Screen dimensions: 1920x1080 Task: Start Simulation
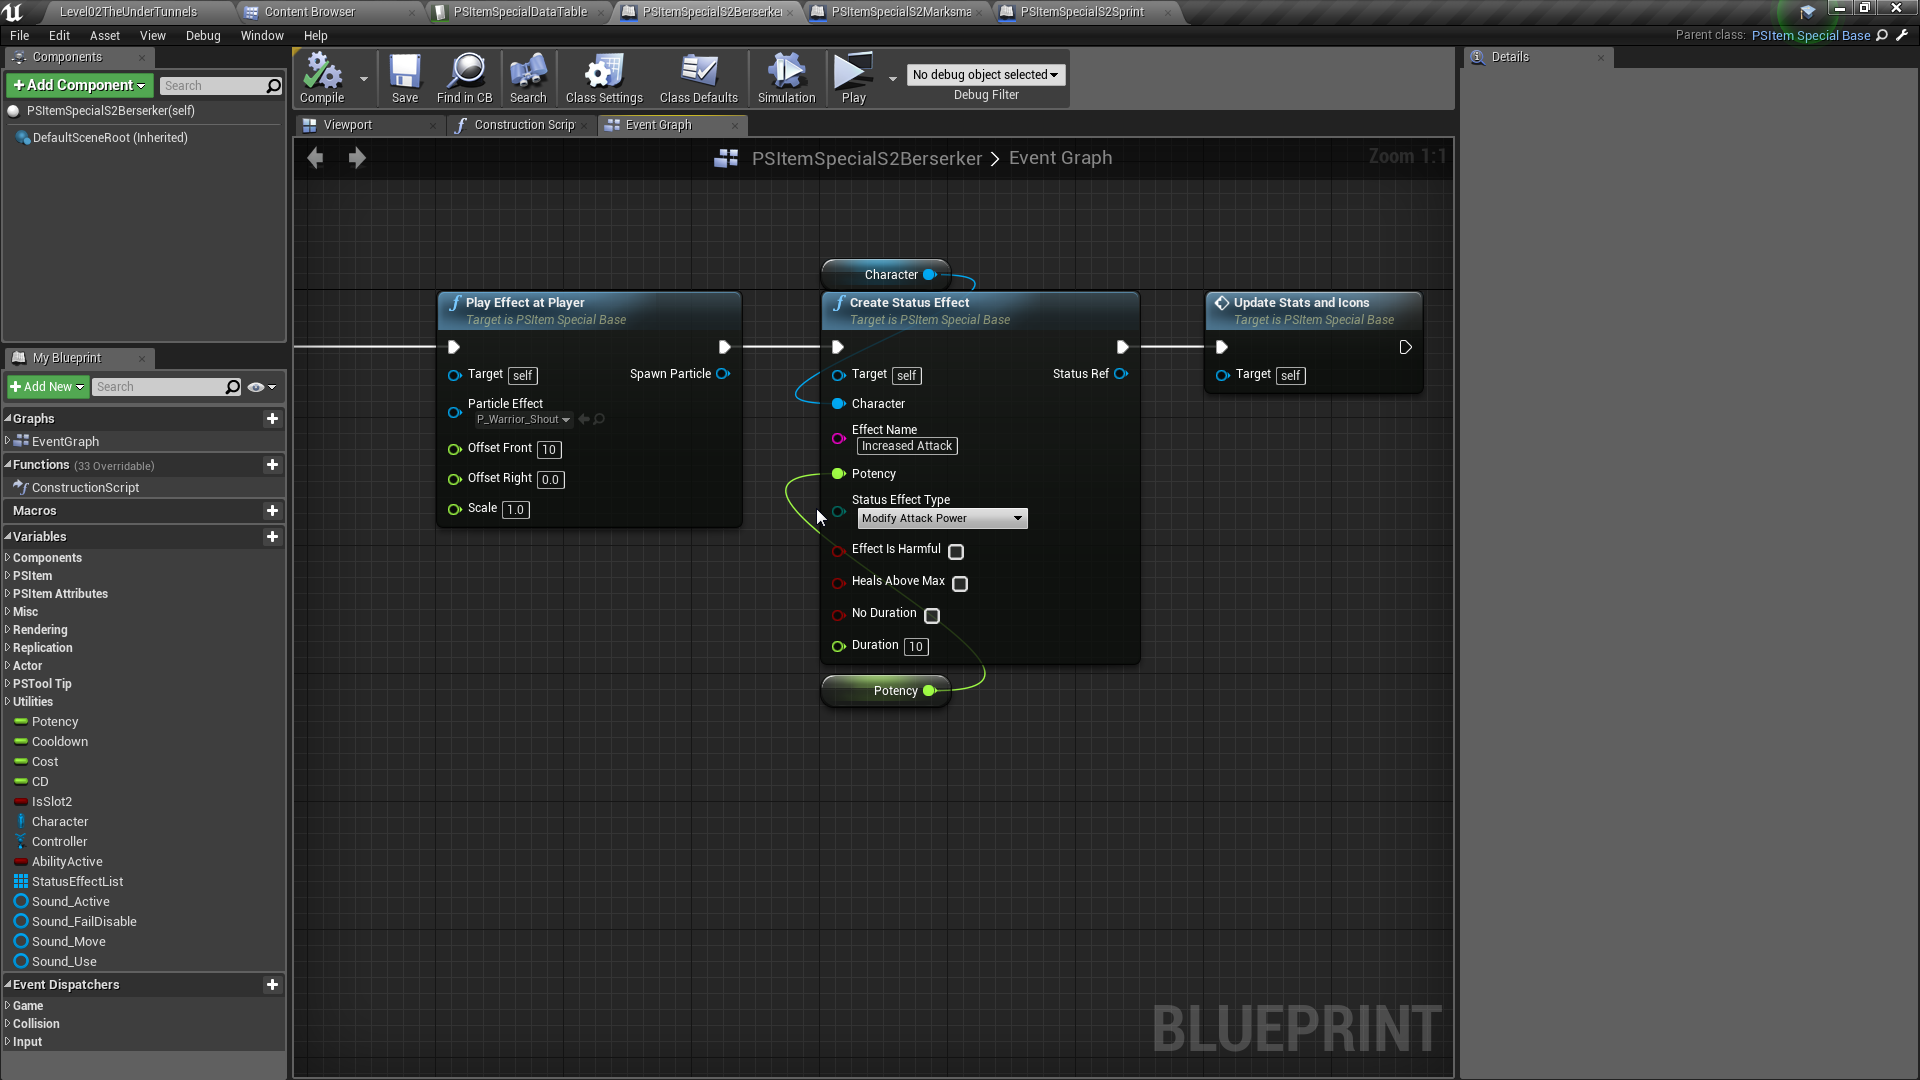coord(787,78)
